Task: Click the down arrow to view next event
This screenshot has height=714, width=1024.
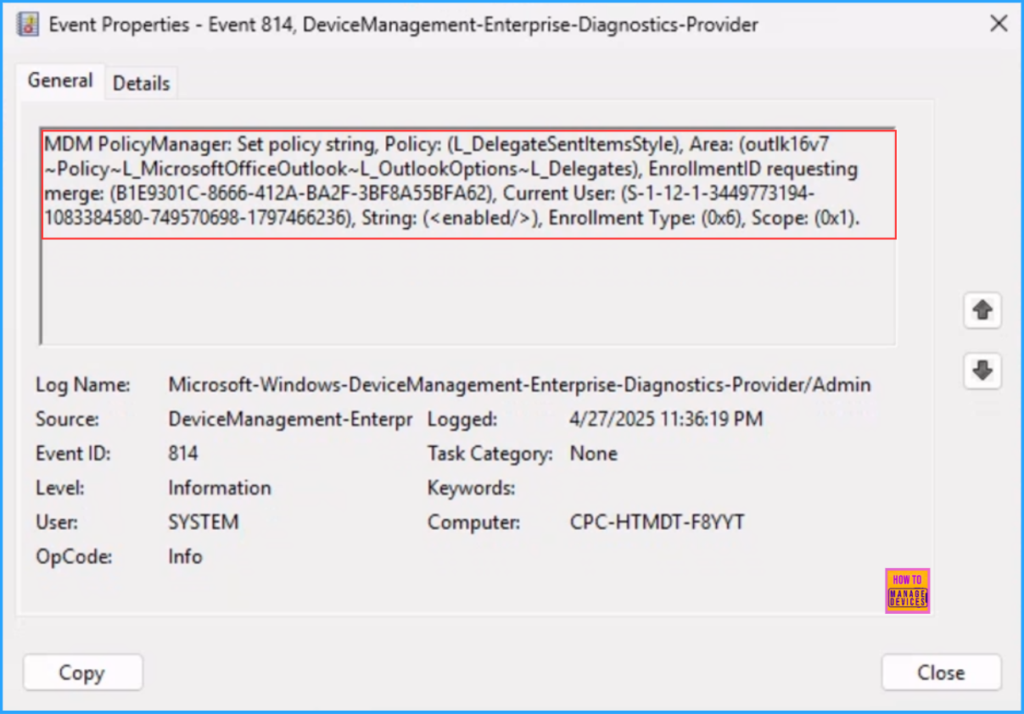Action: (x=982, y=370)
